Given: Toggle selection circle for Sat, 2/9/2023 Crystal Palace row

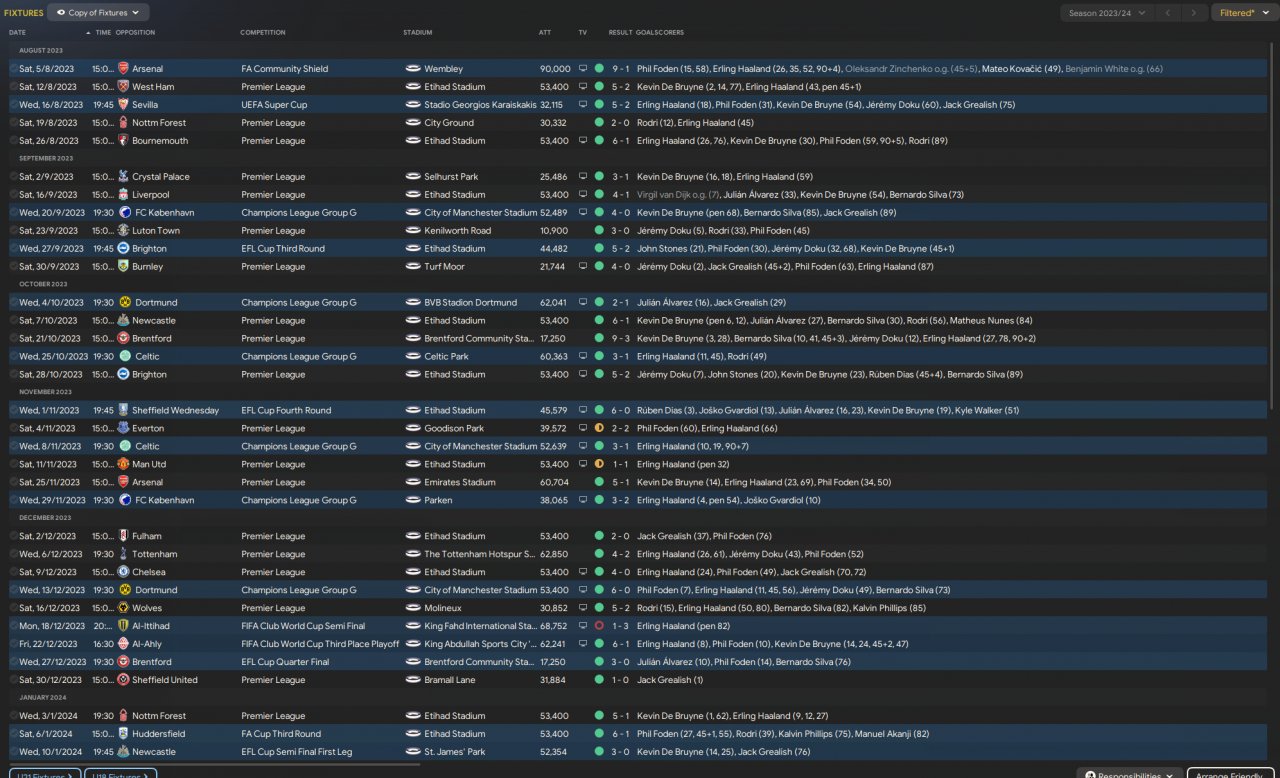Looking at the screenshot, I should tap(14, 177).
